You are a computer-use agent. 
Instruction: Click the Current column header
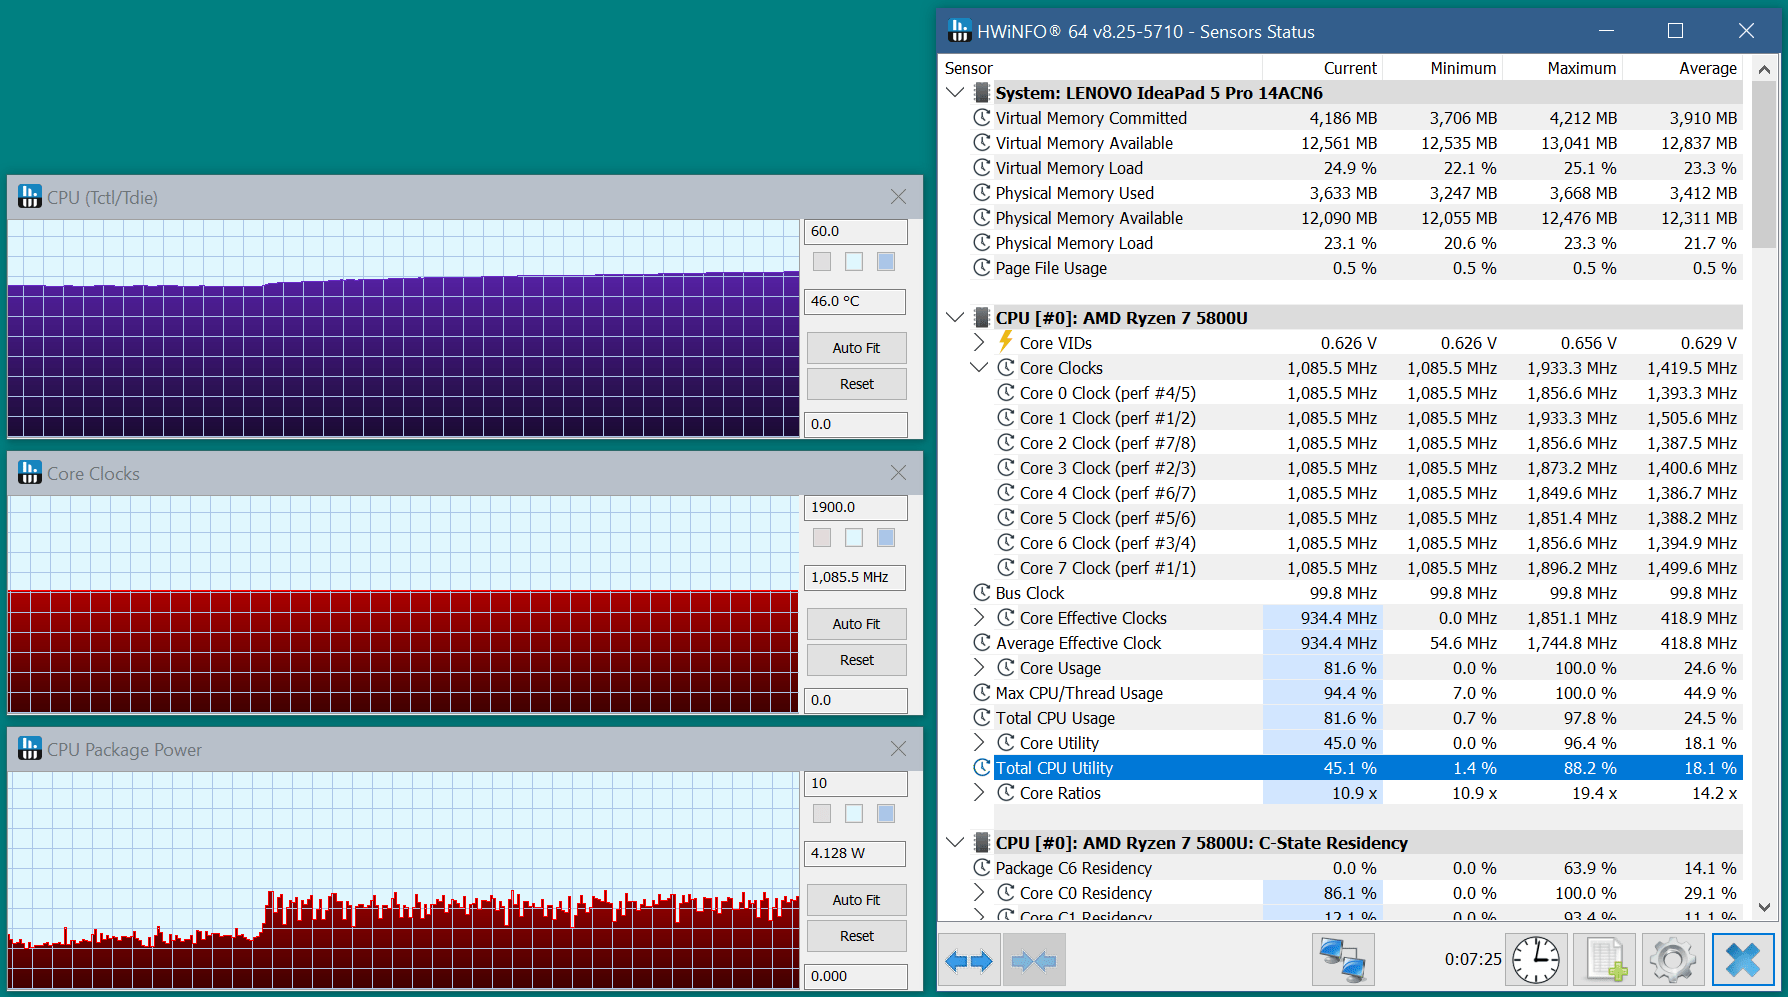pyautogui.click(x=1322, y=68)
